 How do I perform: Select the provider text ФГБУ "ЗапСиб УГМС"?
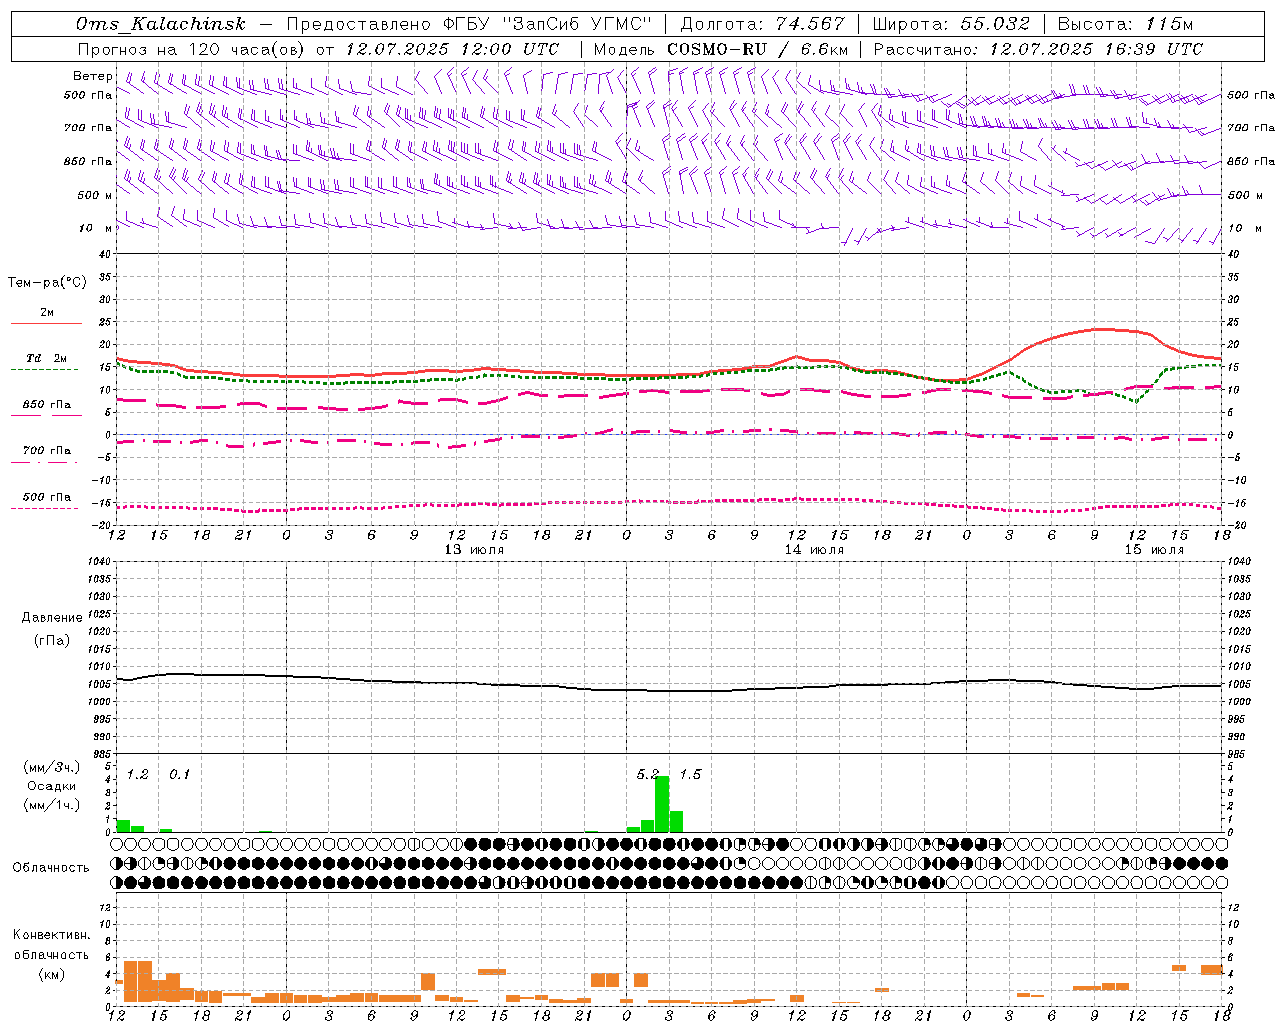pos(547,24)
